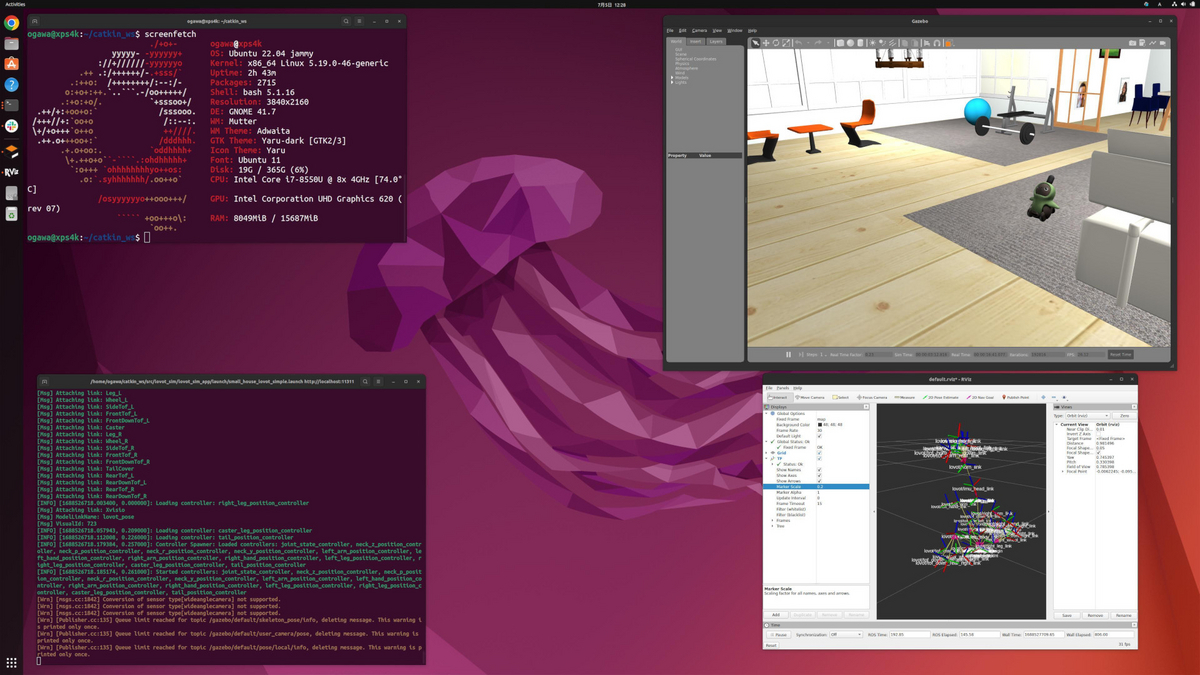Toggle the Show Names checkbox

click(819, 470)
